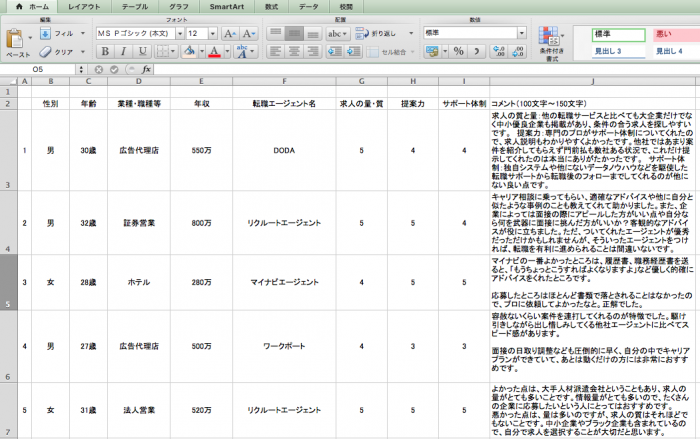Apply percent style with % button
Image resolution: width=700 pixels, height=439 pixels.
458,51
